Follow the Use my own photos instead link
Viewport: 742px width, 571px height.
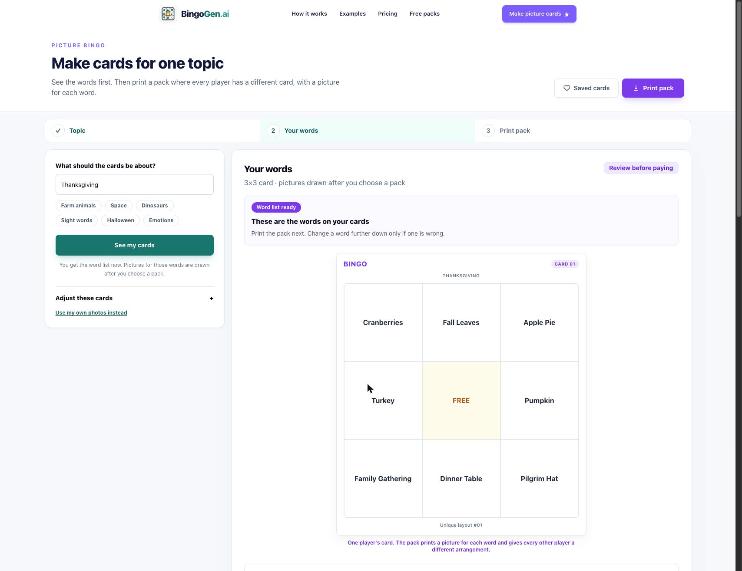click(x=91, y=313)
